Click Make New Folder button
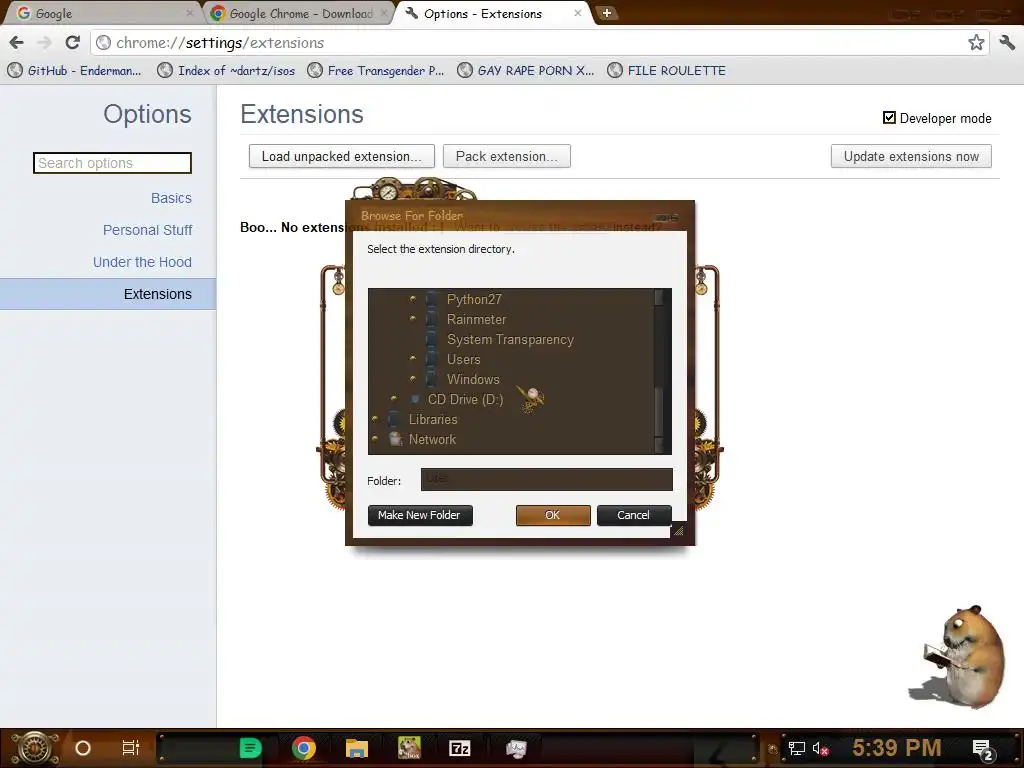Screen dimensions: 1024x768 (420, 515)
